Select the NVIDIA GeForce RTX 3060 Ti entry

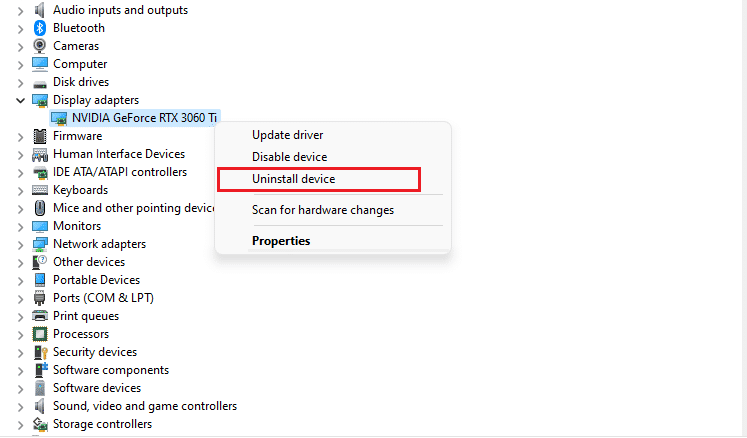[144, 118]
